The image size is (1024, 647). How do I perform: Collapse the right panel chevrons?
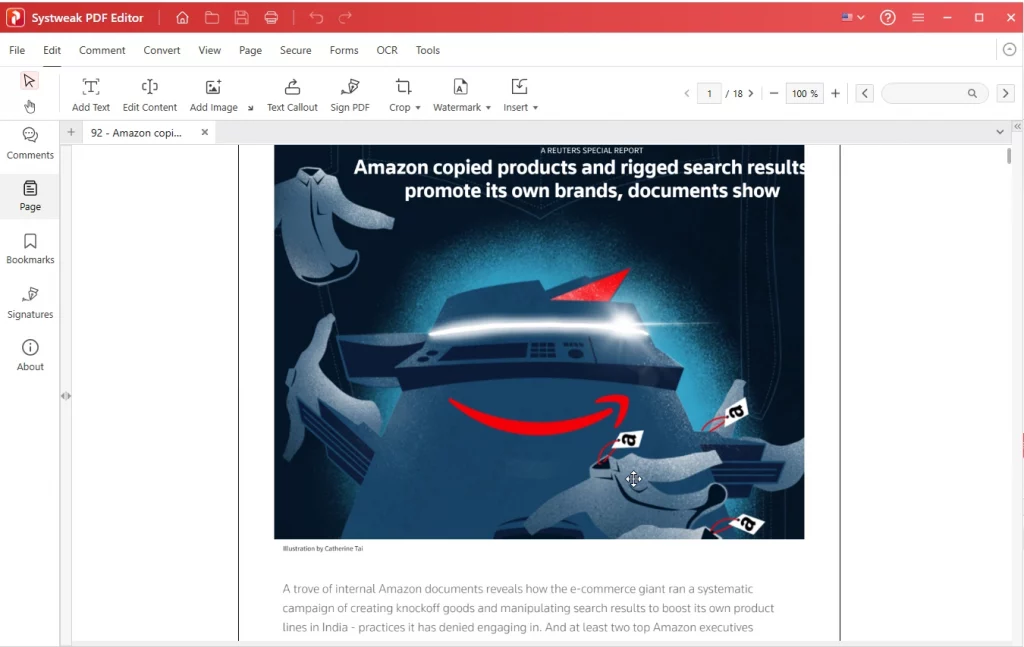click(x=1017, y=126)
